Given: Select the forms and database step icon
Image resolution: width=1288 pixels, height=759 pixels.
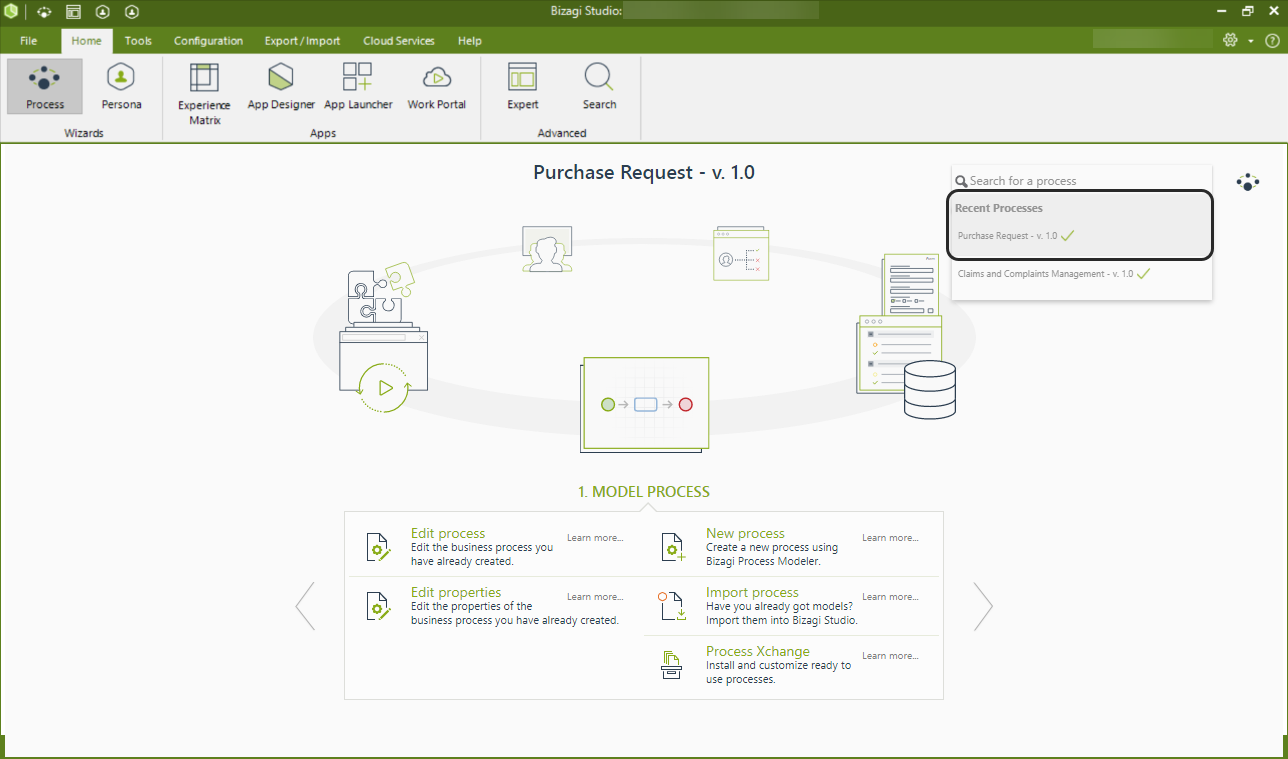Looking at the screenshot, I should (906, 336).
